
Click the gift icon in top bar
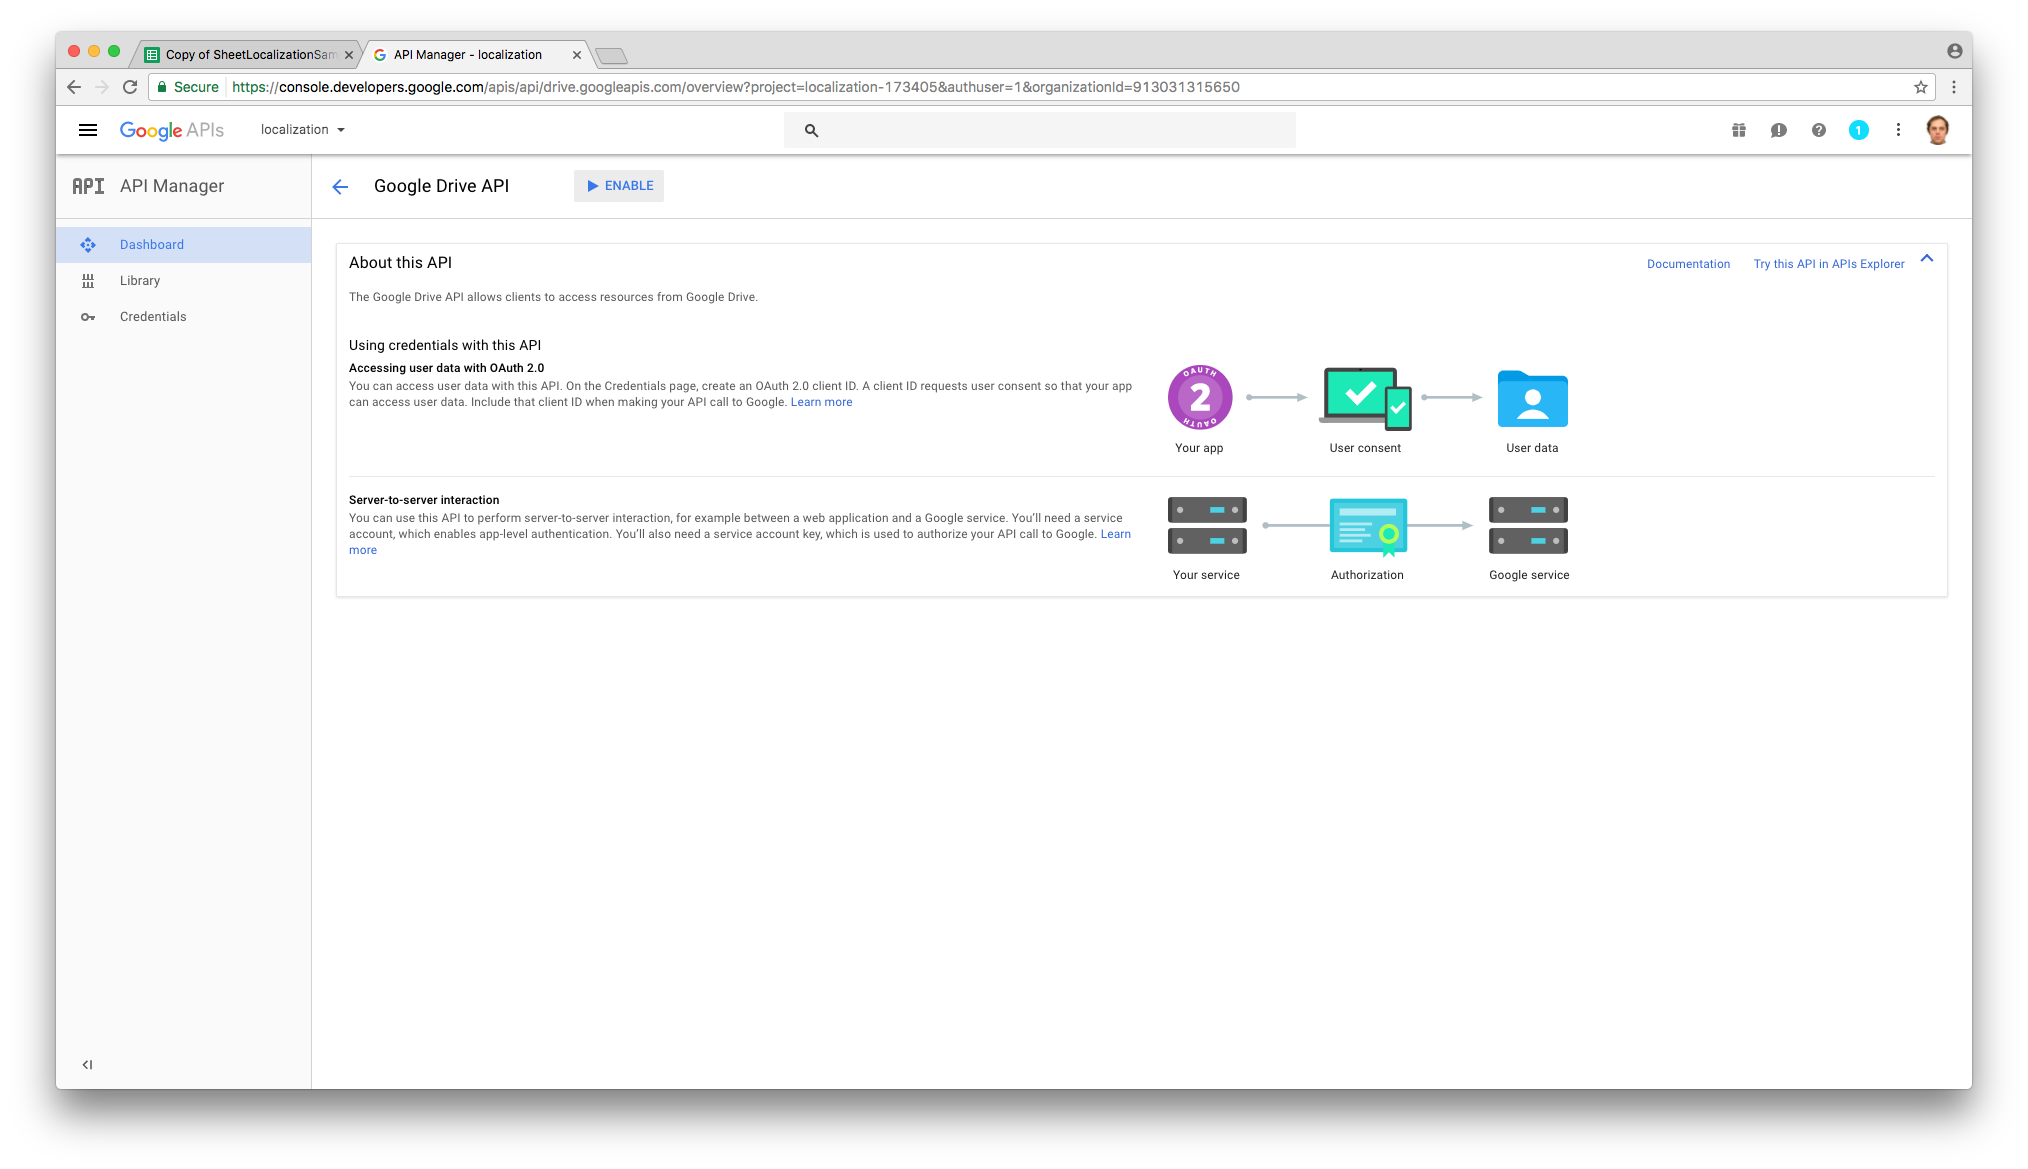point(1739,130)
